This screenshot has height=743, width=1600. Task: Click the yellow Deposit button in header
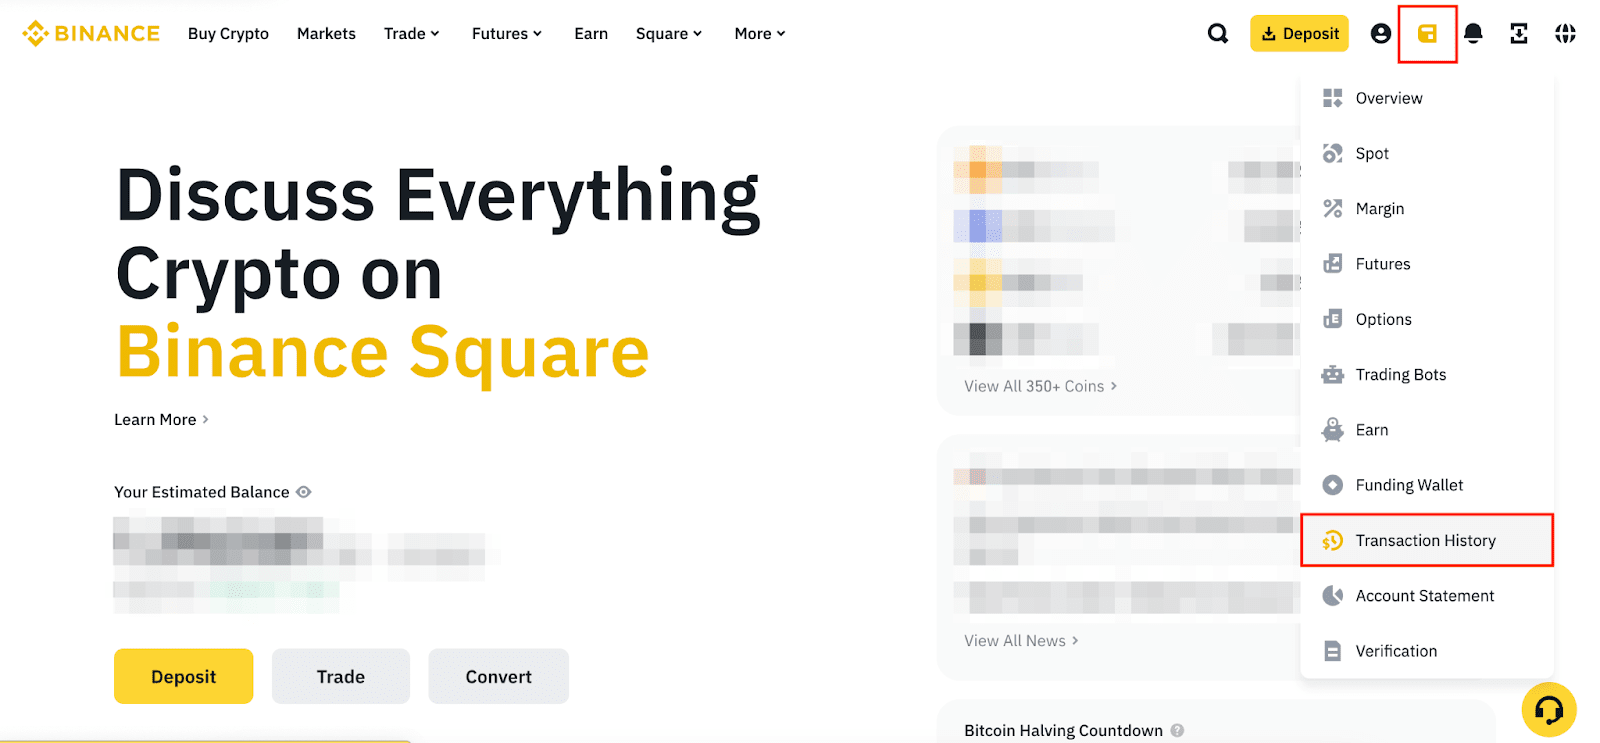tap(1299, 34)
